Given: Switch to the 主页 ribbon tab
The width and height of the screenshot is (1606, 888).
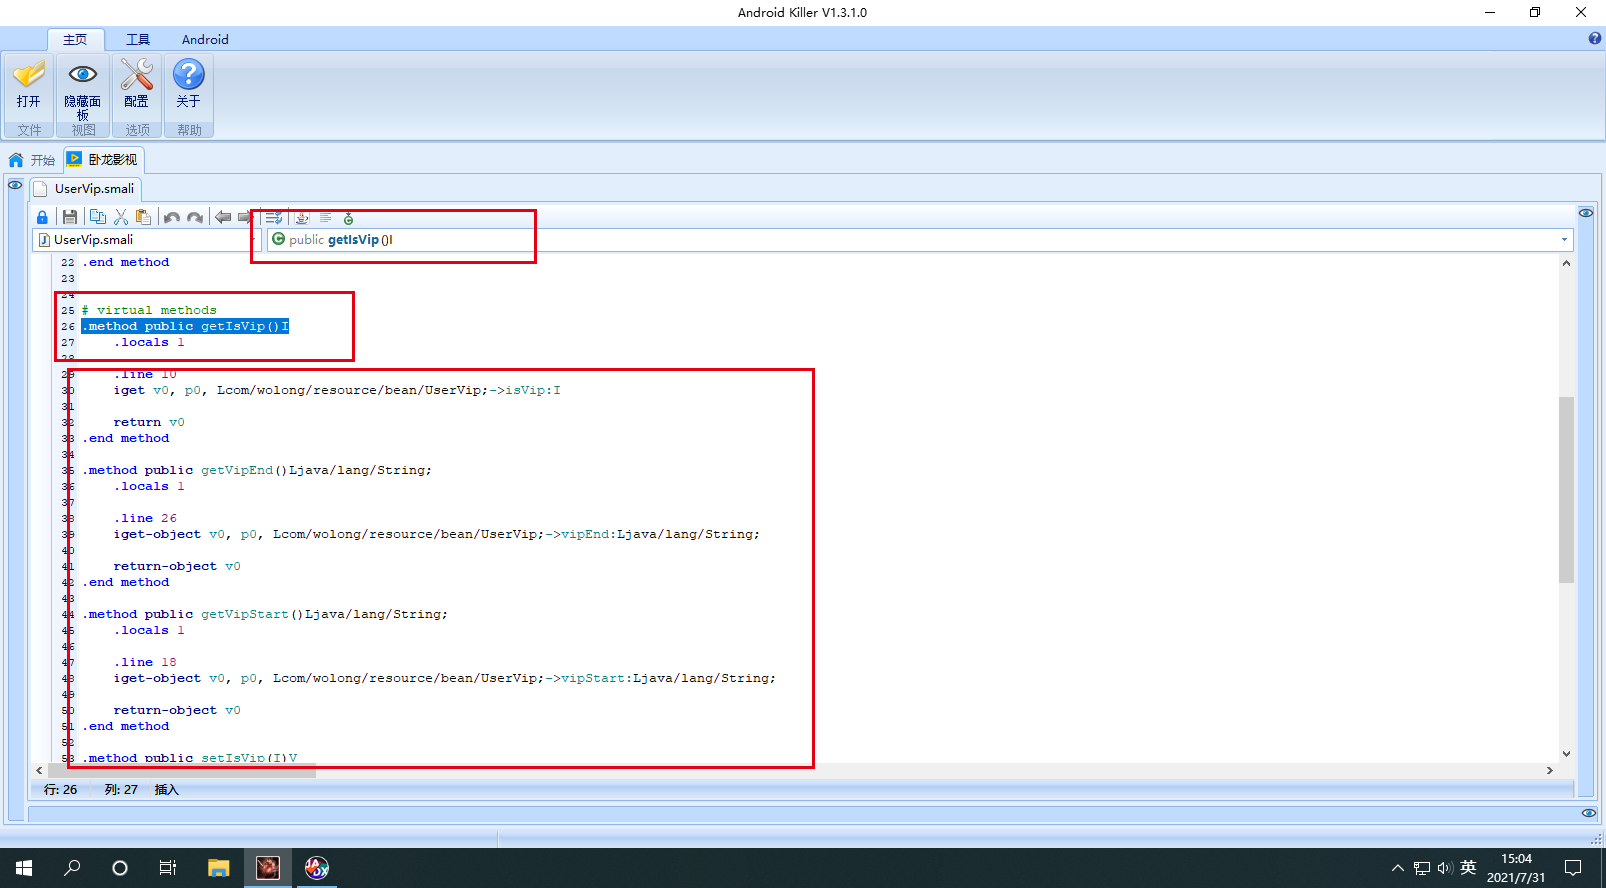Looking at the screenshot, I should pyautogui.click(x=75, y=40).
